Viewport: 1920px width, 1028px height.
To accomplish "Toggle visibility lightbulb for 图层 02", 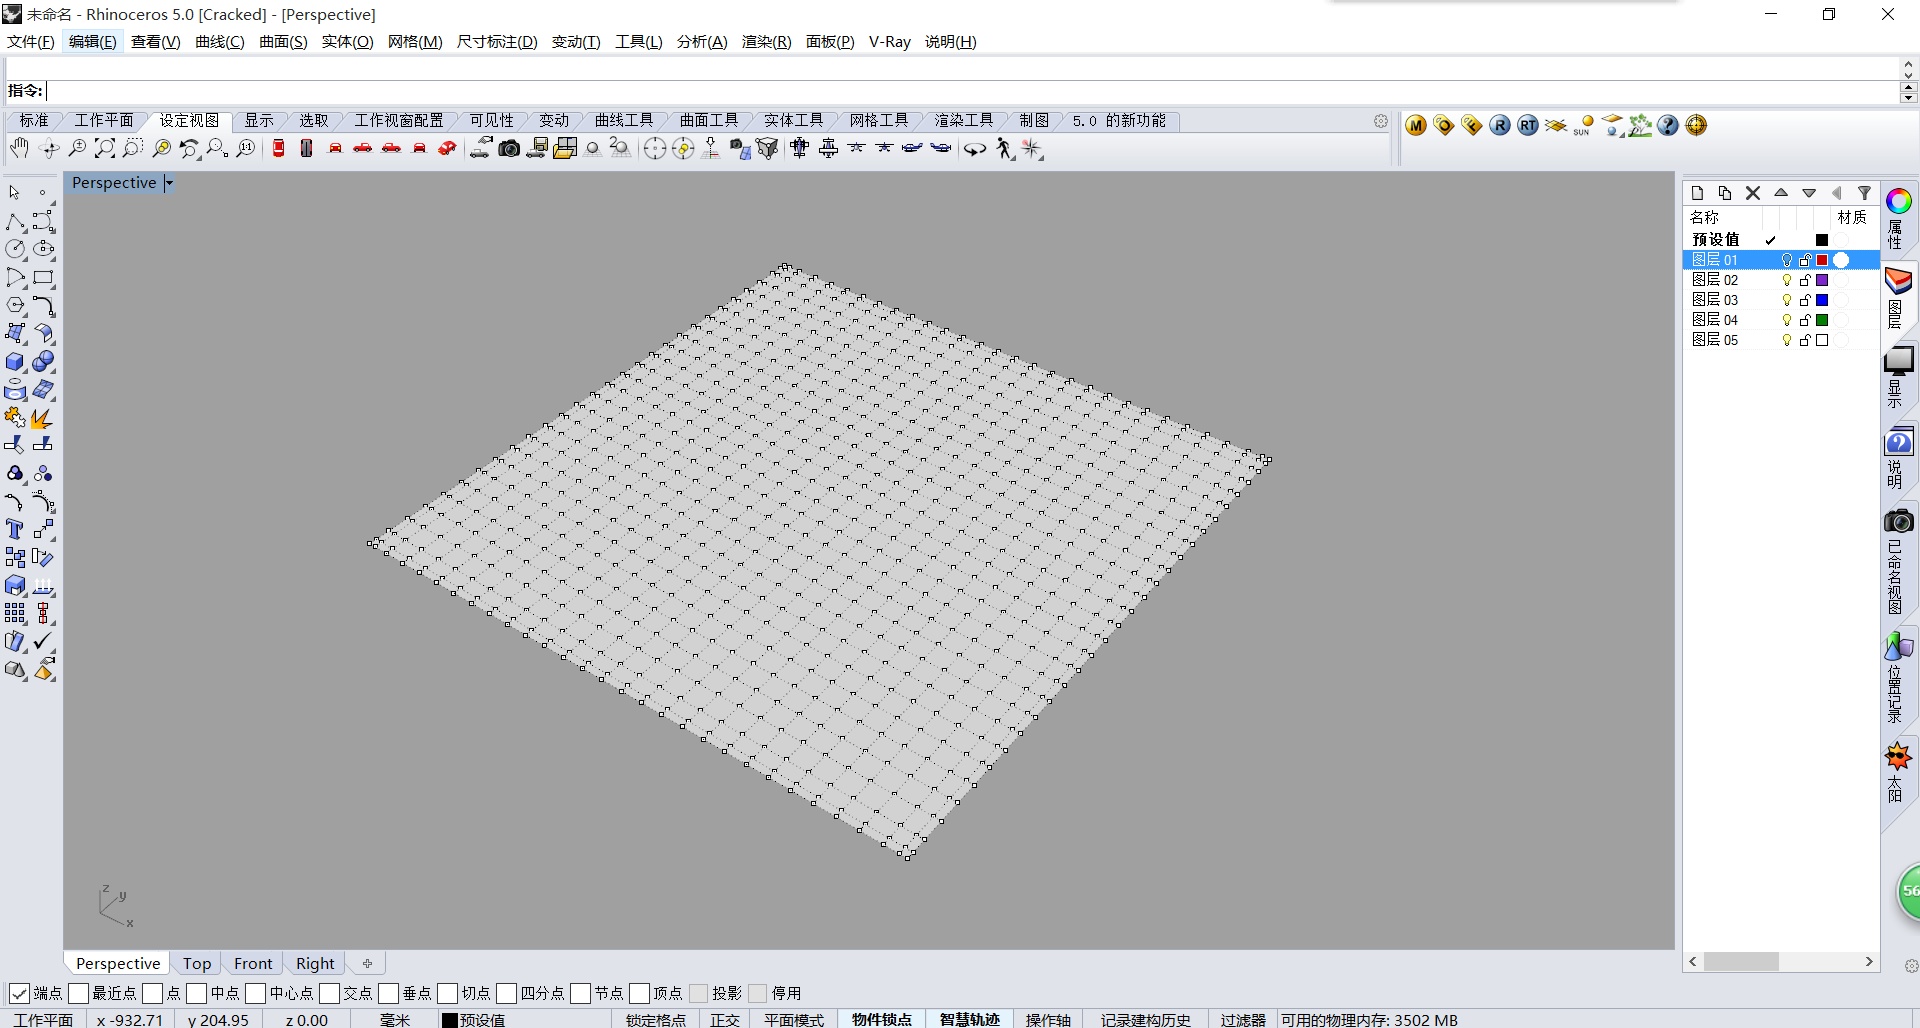I will click(x=1787, y=280).
